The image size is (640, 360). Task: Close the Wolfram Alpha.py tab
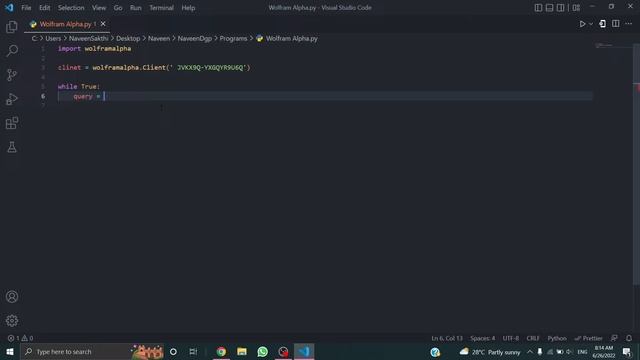tap(103, 24)
